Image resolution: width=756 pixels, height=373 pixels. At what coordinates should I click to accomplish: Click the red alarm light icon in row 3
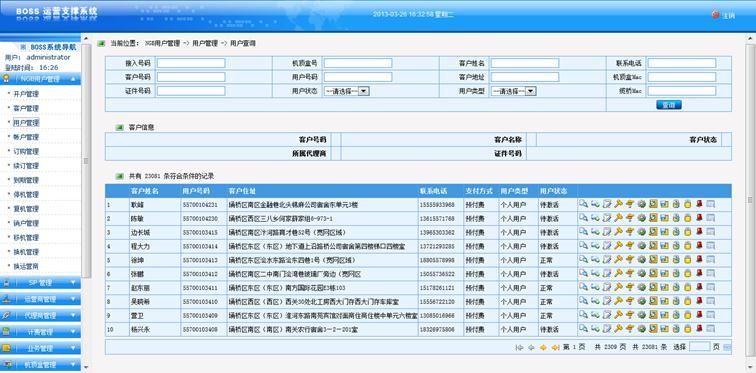(699, 232)
